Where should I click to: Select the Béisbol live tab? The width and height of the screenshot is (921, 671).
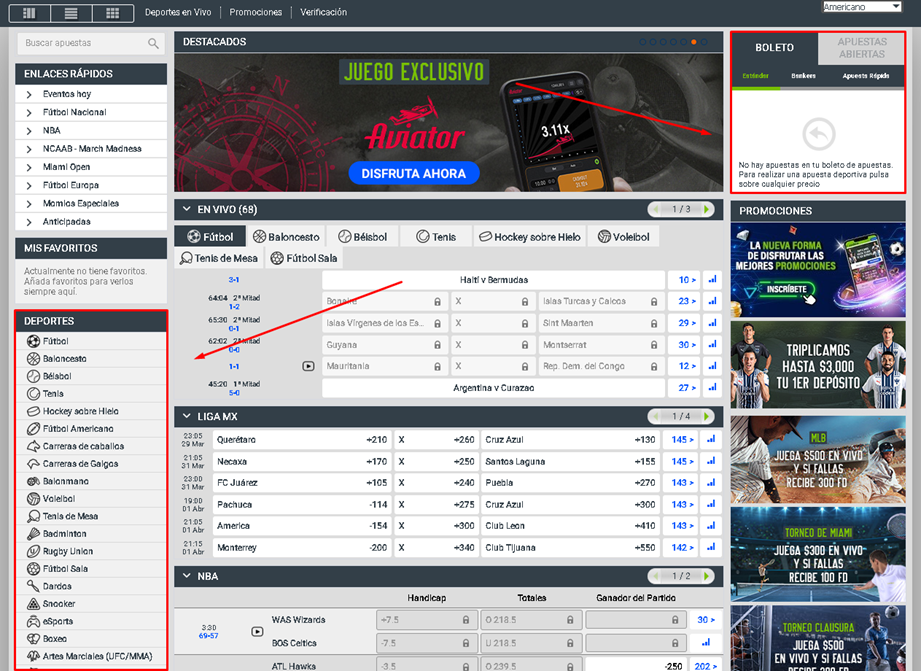click(x=362, y=237)
